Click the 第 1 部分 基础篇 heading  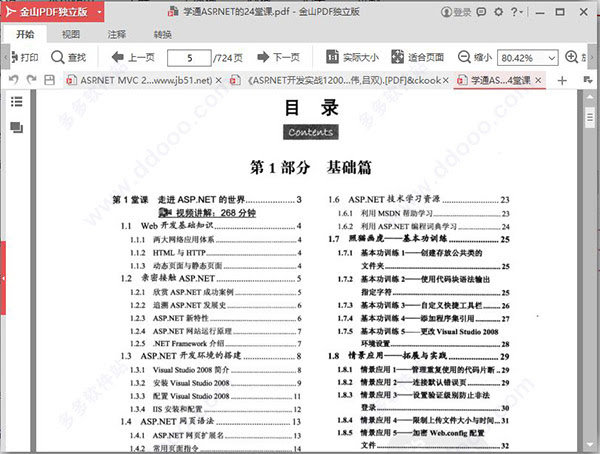(x=311, y=167)
